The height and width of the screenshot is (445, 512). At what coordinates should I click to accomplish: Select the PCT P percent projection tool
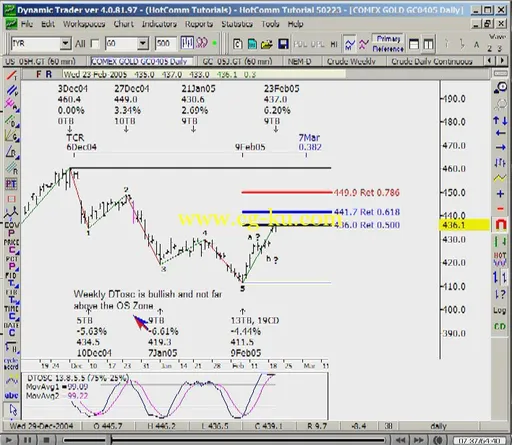click(x=11, y=263)
